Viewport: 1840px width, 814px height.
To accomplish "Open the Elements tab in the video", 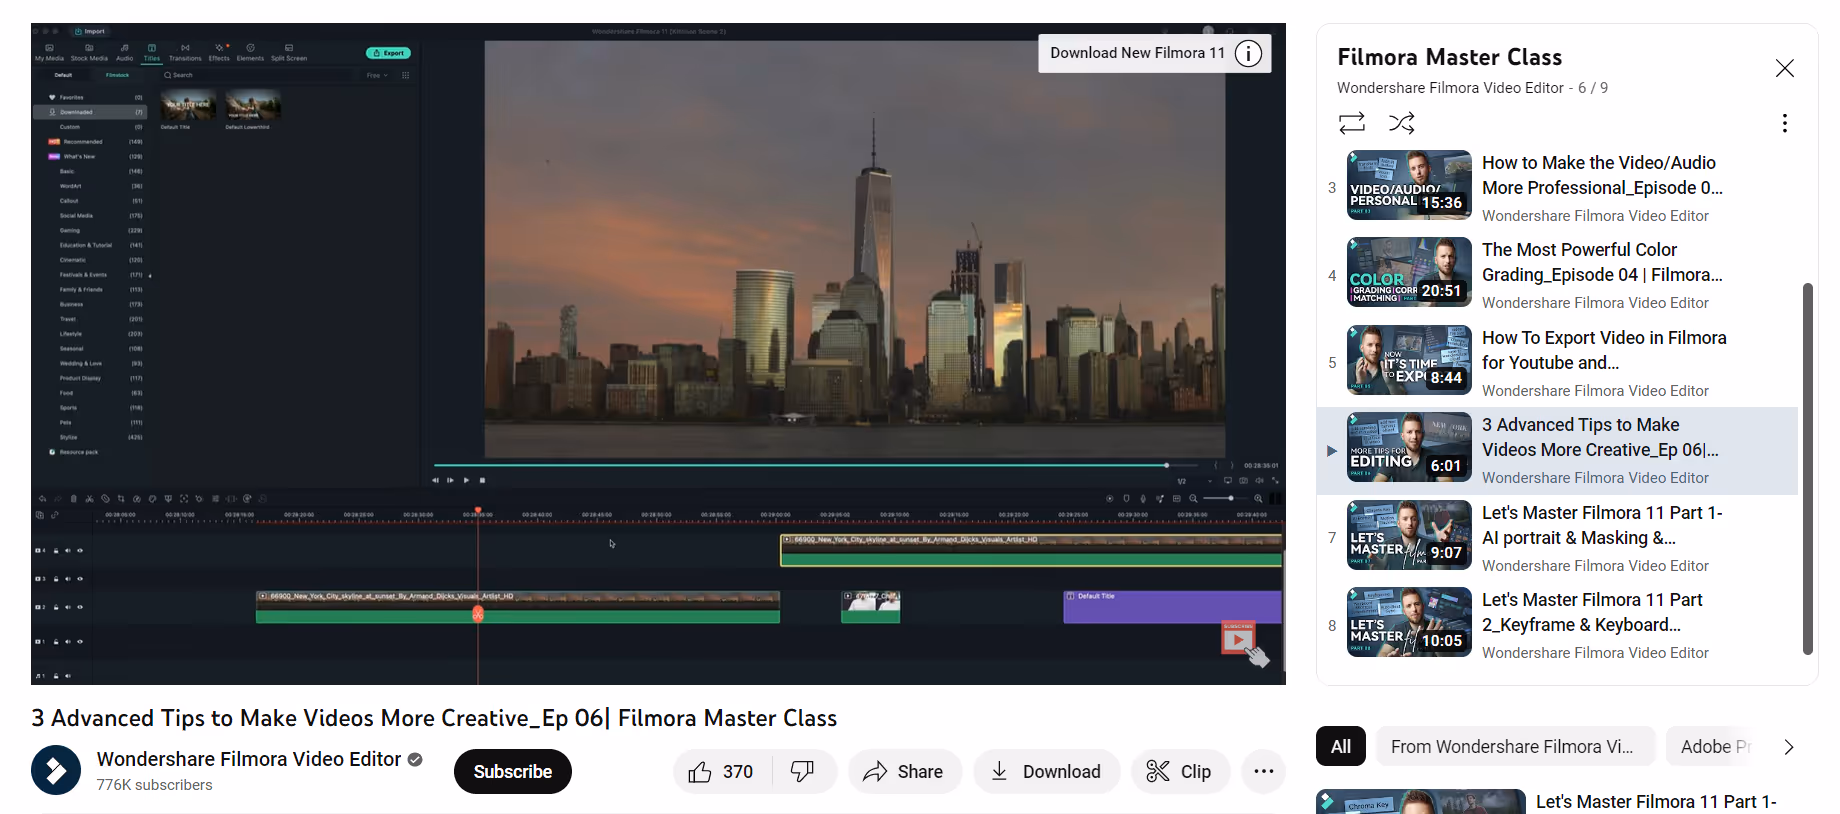I will pos(250,53).
